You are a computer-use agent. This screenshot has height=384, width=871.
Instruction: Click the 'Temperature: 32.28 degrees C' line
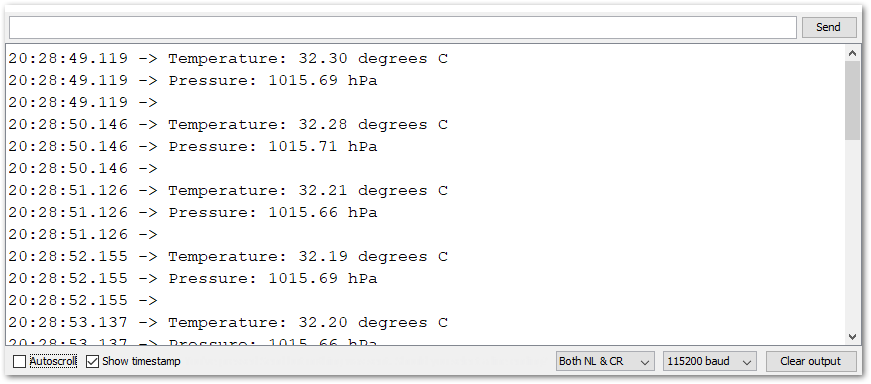point(228,124)
